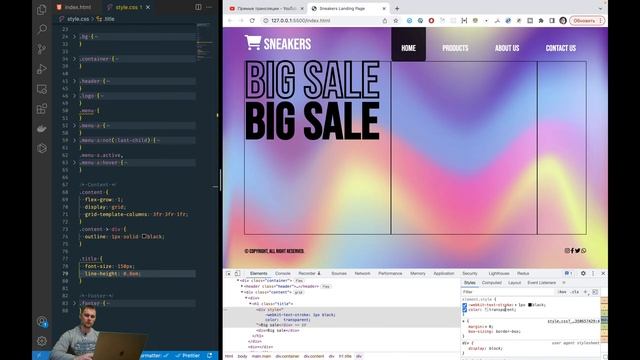Click the PRODUCTS navigation link
This screenshot has width=640, height=360.
click(x=455, y=48)
